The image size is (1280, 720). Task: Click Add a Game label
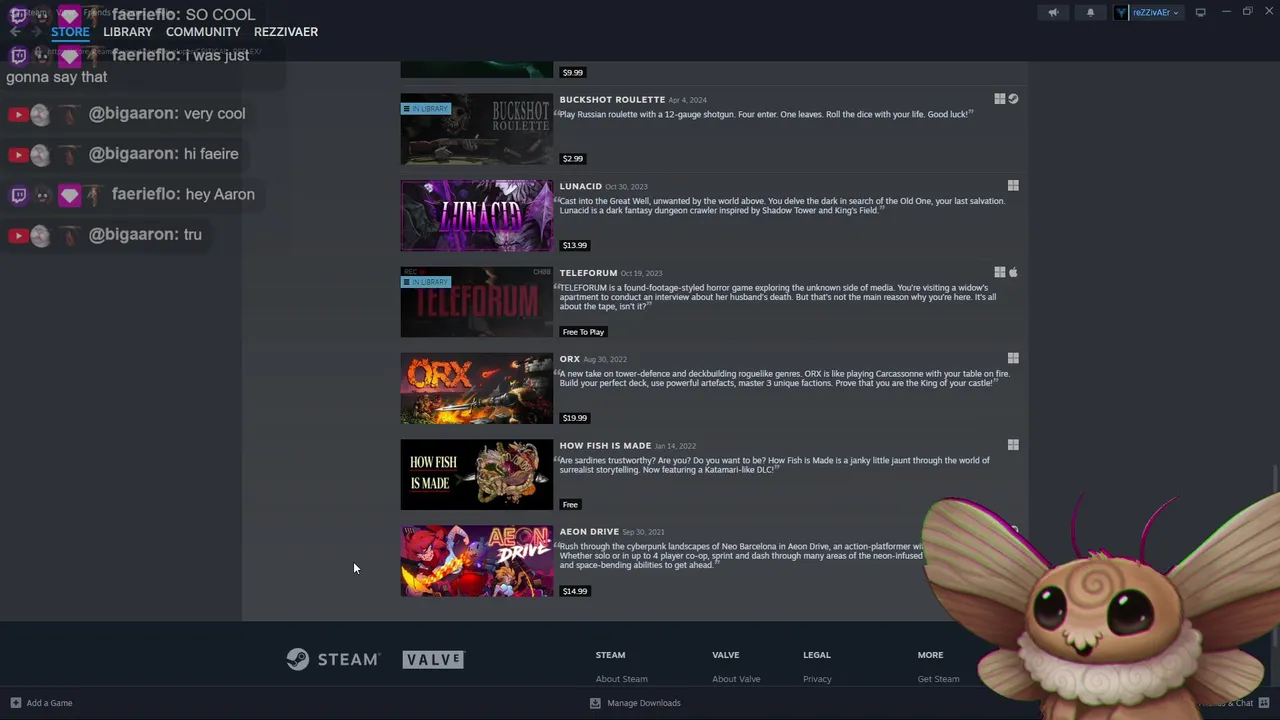pyautogui.click(x=49, y=703)
